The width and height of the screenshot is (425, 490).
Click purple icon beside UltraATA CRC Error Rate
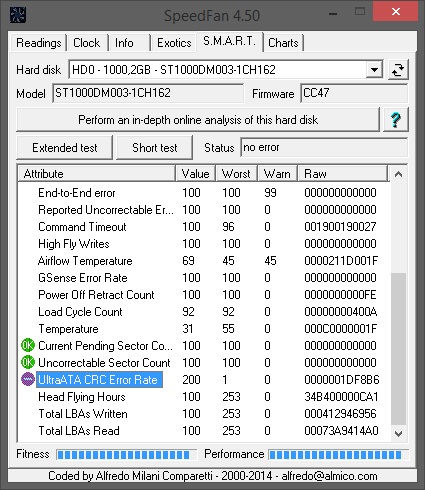(28, 379)
